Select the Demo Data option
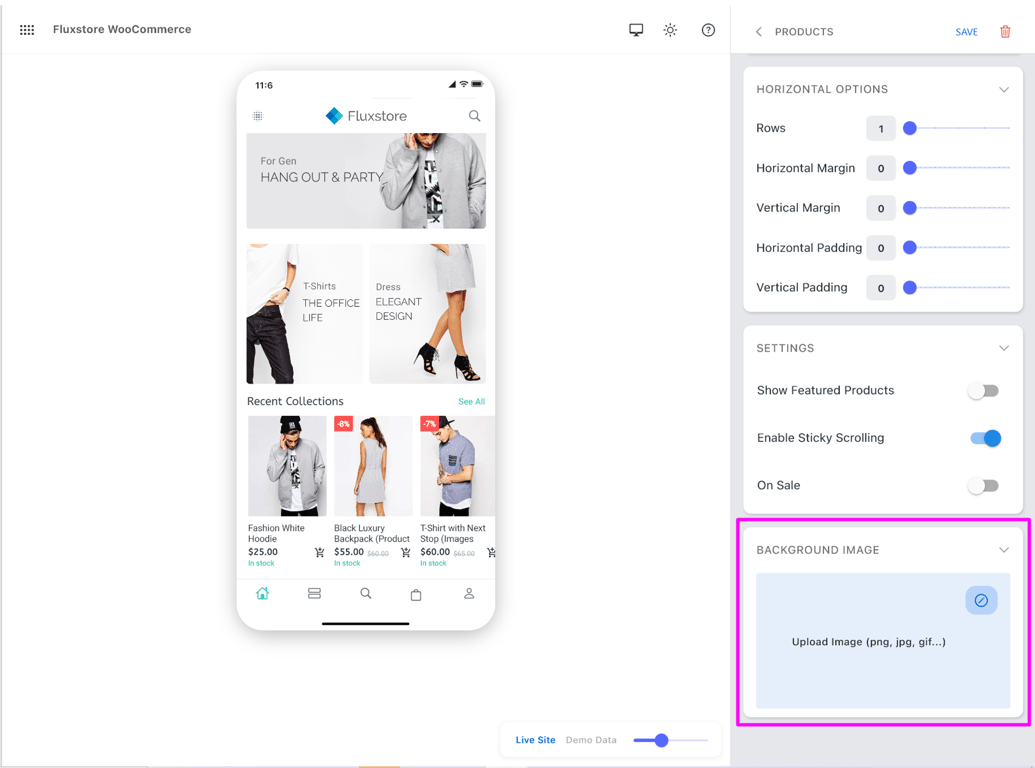Image resolution: width=1035 pixels, height=768 pixels. 591,740
